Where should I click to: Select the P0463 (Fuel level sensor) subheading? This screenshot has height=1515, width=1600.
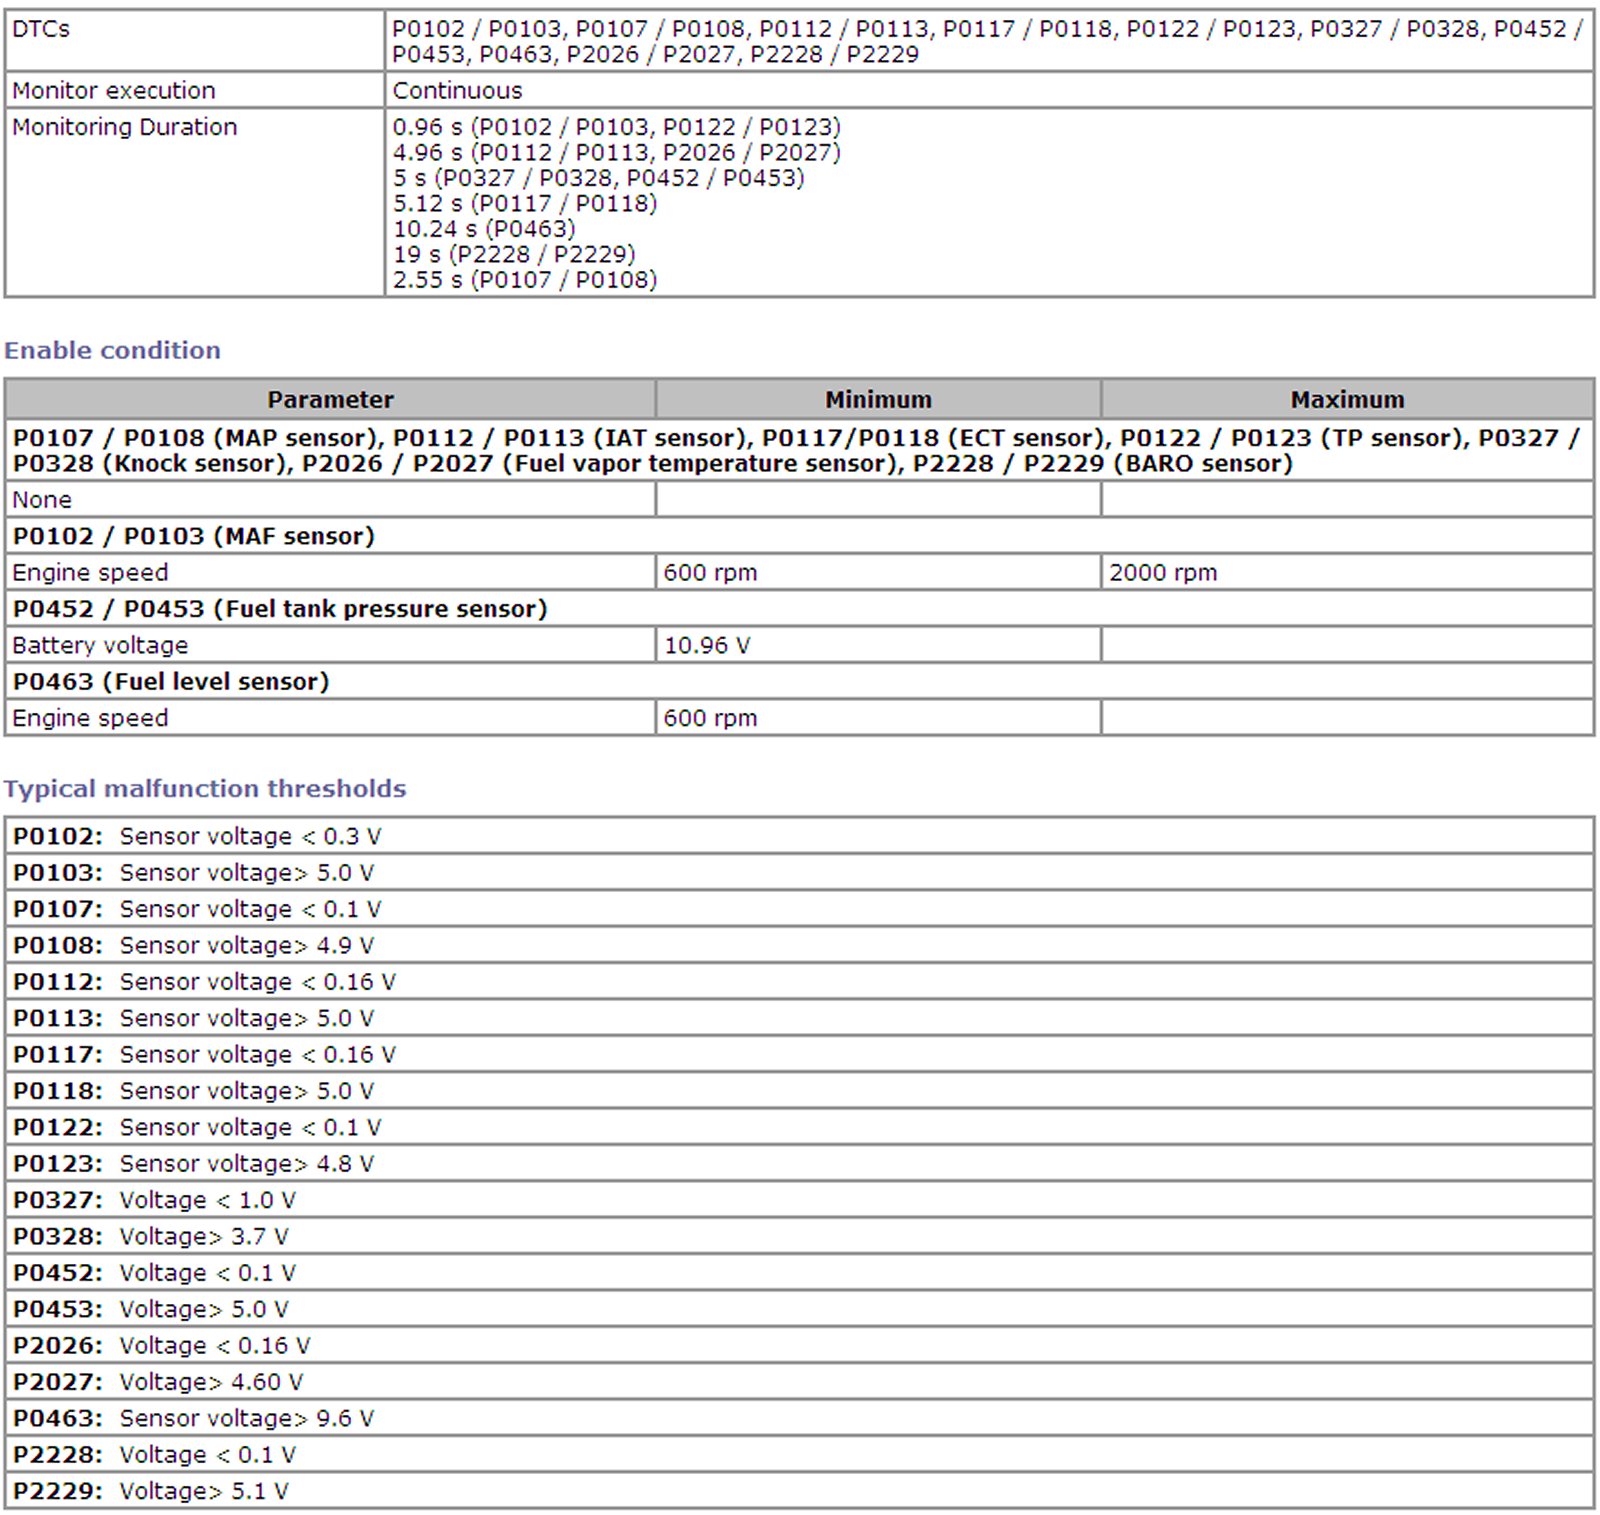click(x=171, y=682)
